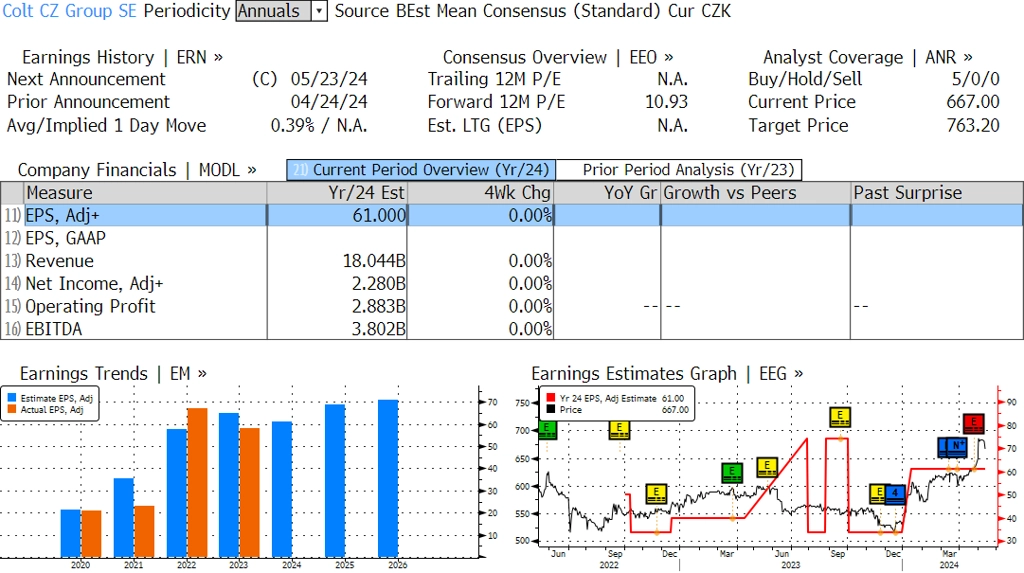Switch to Current Period Overview (Yr/24) tab
This screenshot has height=573, width=1024.
(x=421, y=170)
